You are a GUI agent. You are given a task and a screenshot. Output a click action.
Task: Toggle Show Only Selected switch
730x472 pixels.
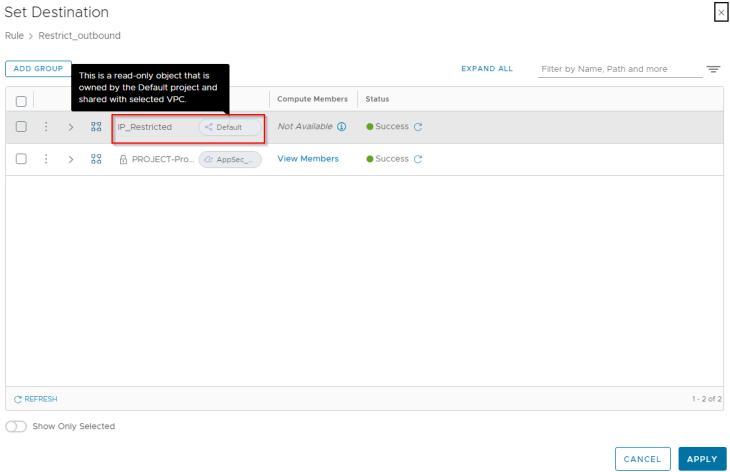pyautogui.click(x=16, y=426)
